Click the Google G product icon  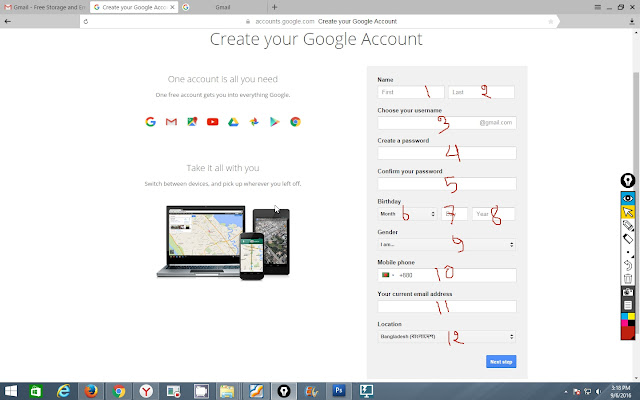[x=151, y=122]
